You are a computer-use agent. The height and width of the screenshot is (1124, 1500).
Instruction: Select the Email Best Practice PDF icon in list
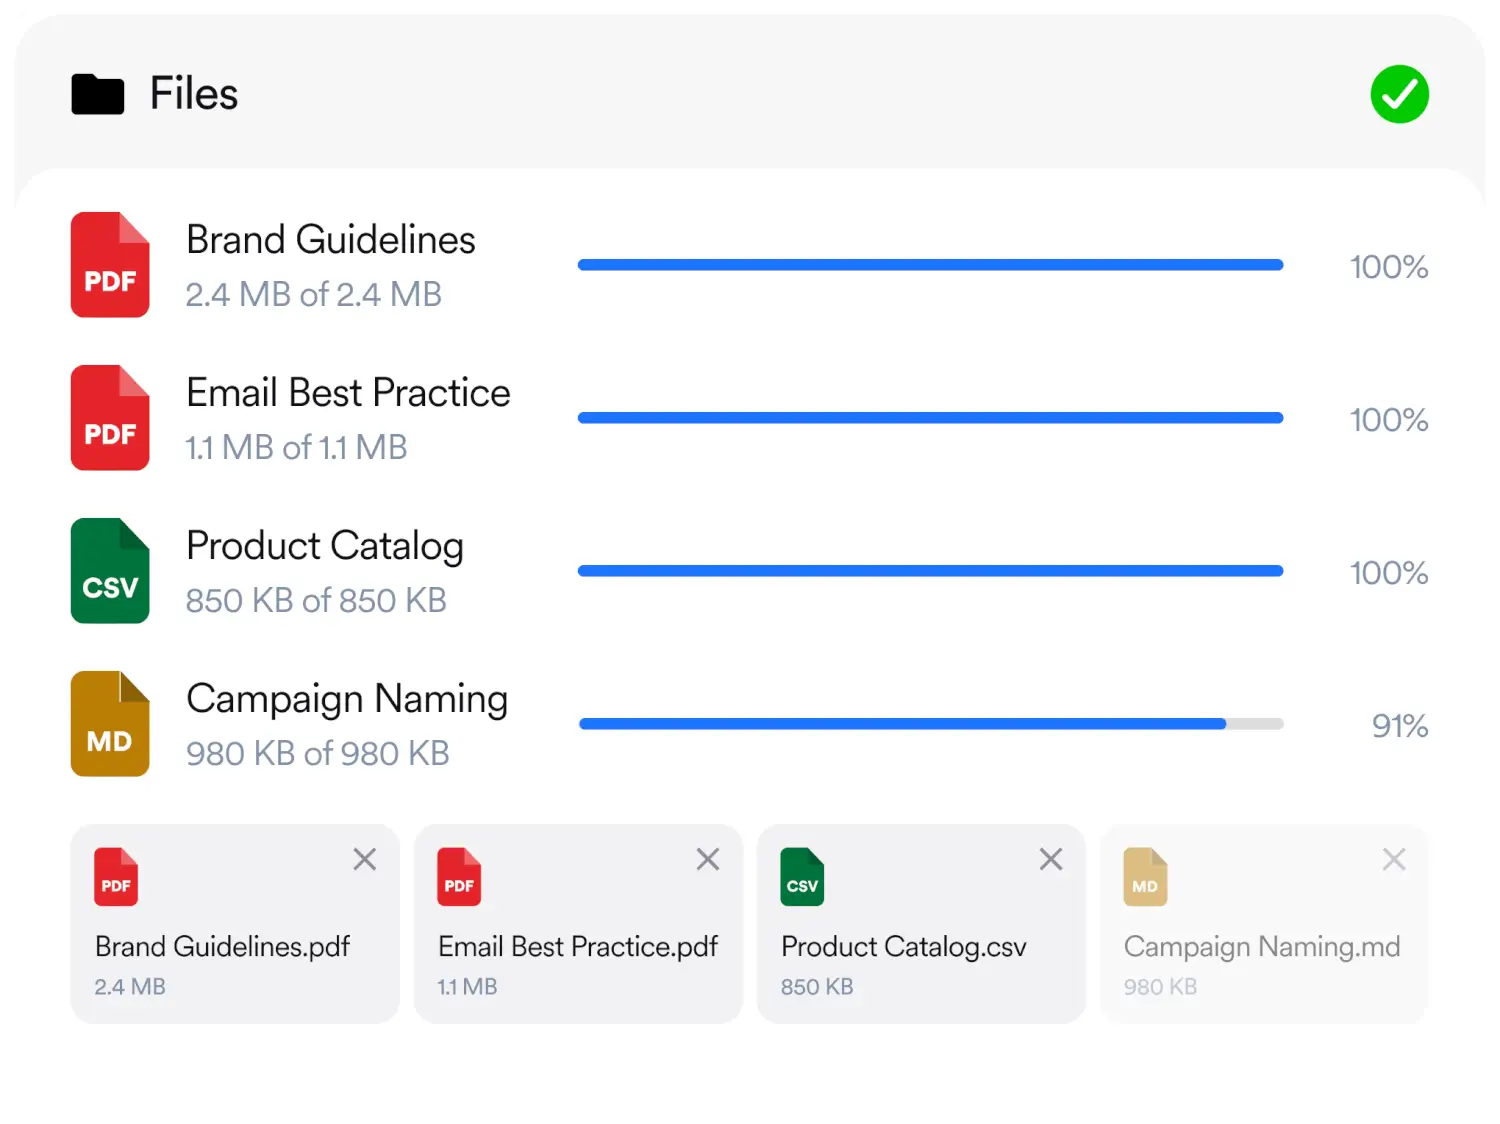(110, 418)
